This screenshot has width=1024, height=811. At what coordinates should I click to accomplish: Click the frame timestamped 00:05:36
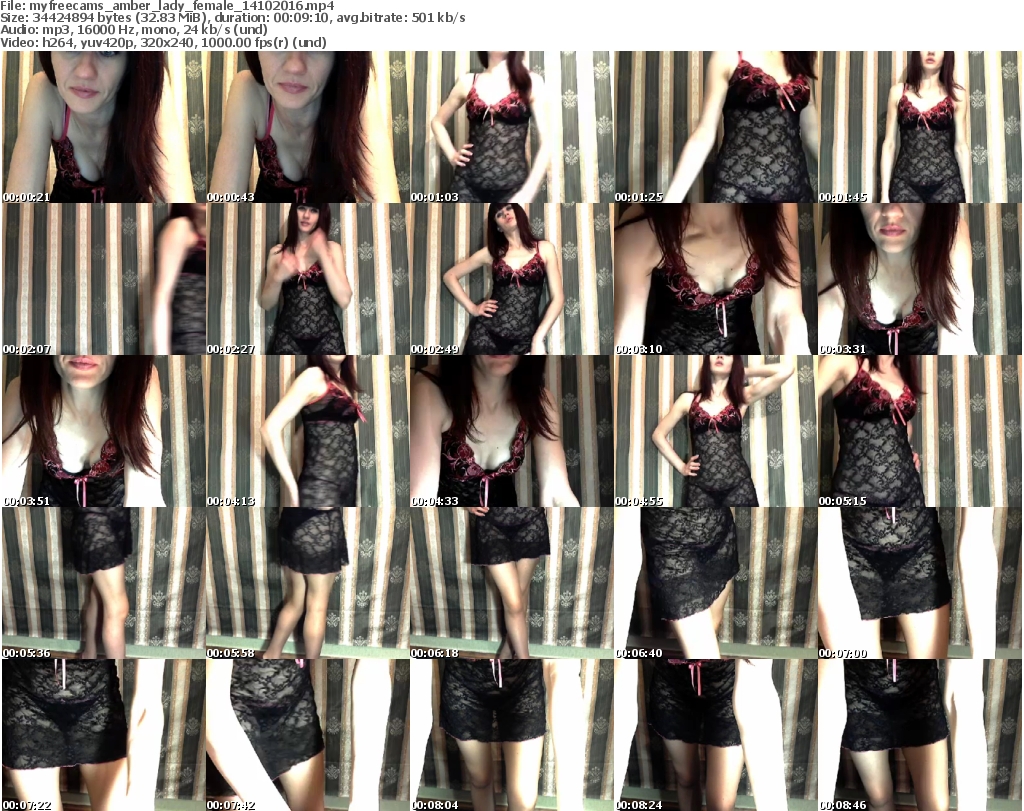click(x=102, y=583)
